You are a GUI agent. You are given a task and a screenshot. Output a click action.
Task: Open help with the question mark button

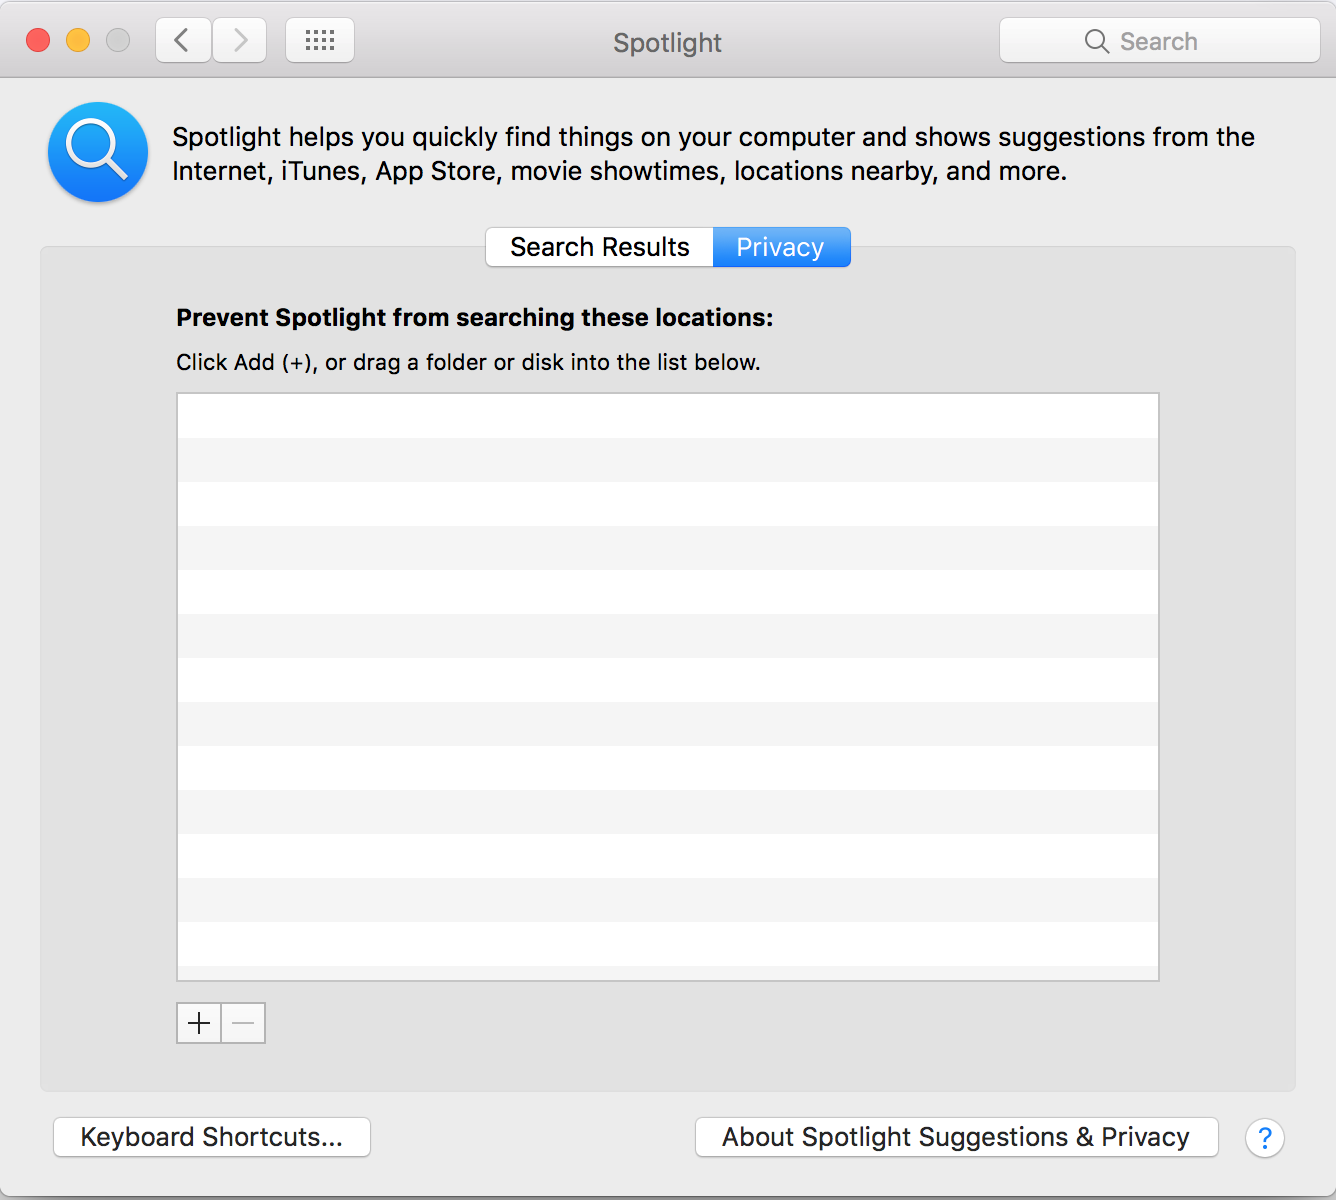(x=1265, y=1138)
